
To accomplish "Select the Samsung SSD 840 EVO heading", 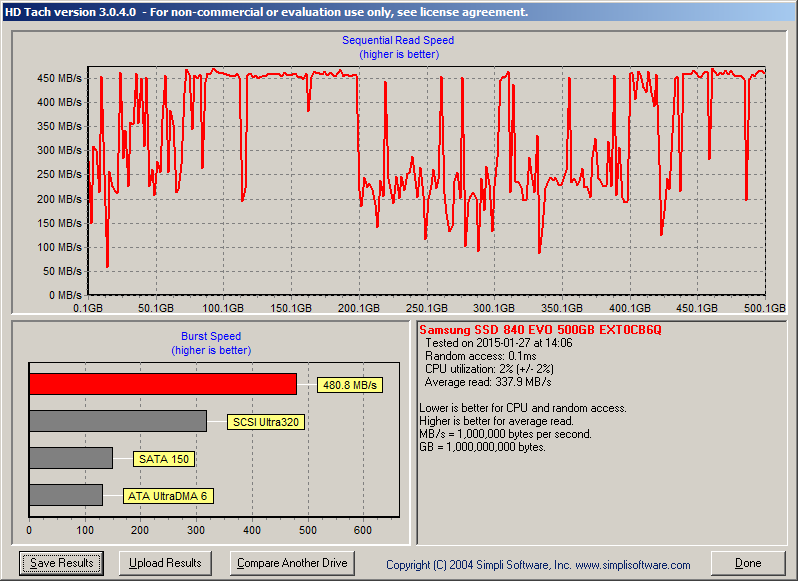I will [540, 330].
